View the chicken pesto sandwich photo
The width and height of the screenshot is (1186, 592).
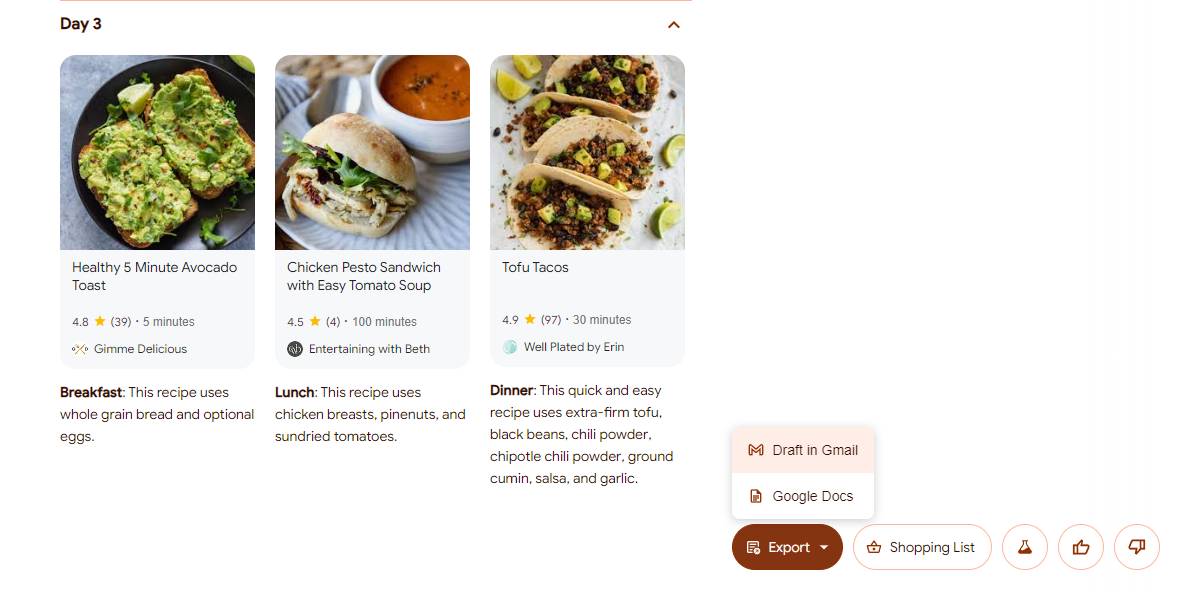coord(372,152)
